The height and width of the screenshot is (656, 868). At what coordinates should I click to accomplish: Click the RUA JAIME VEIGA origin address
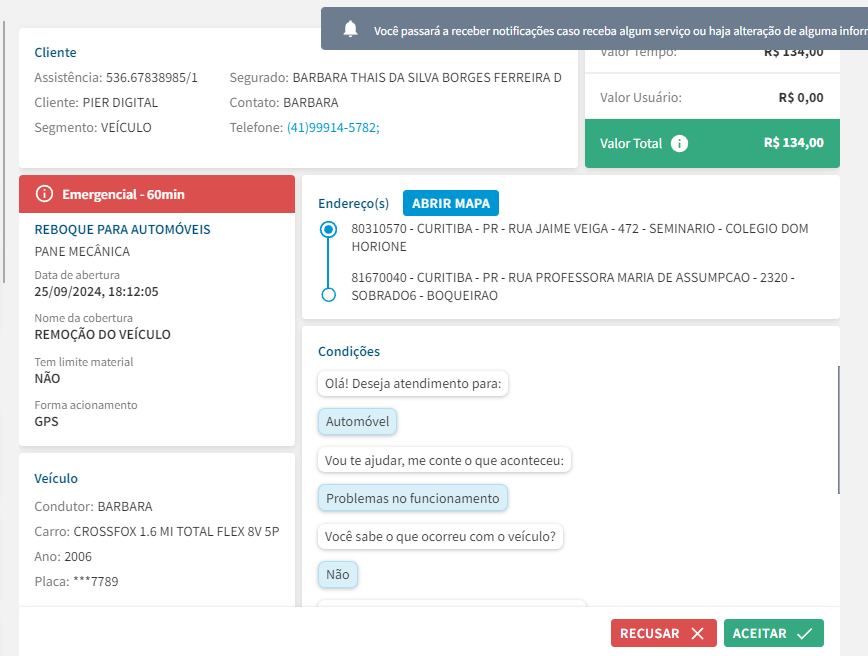[x=580, y=237]
